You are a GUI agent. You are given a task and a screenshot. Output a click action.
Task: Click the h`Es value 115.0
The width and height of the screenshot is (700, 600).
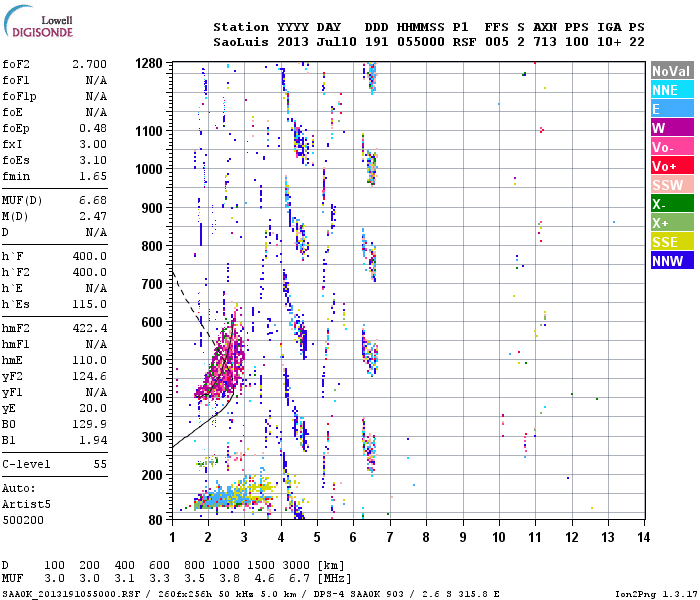89,304
